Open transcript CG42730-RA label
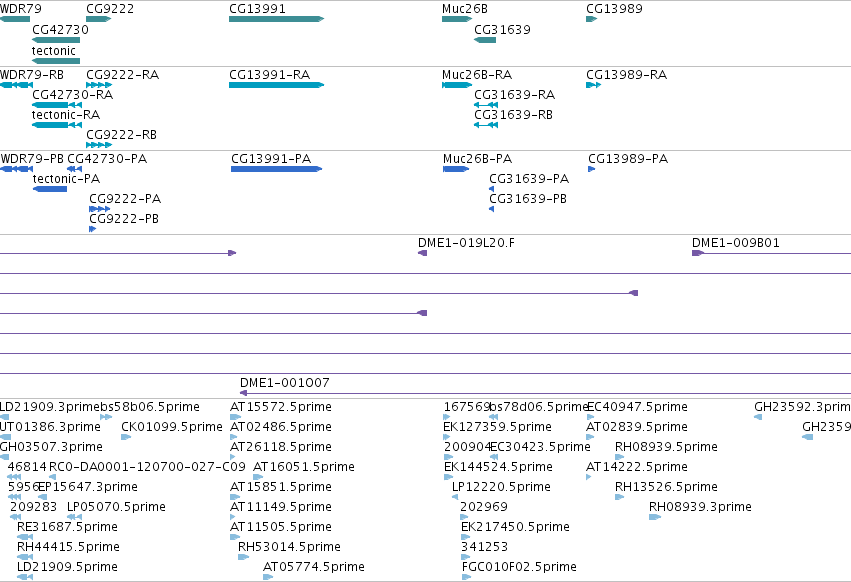The height and width of the screenshot is (582, 851). coord(72,94)
